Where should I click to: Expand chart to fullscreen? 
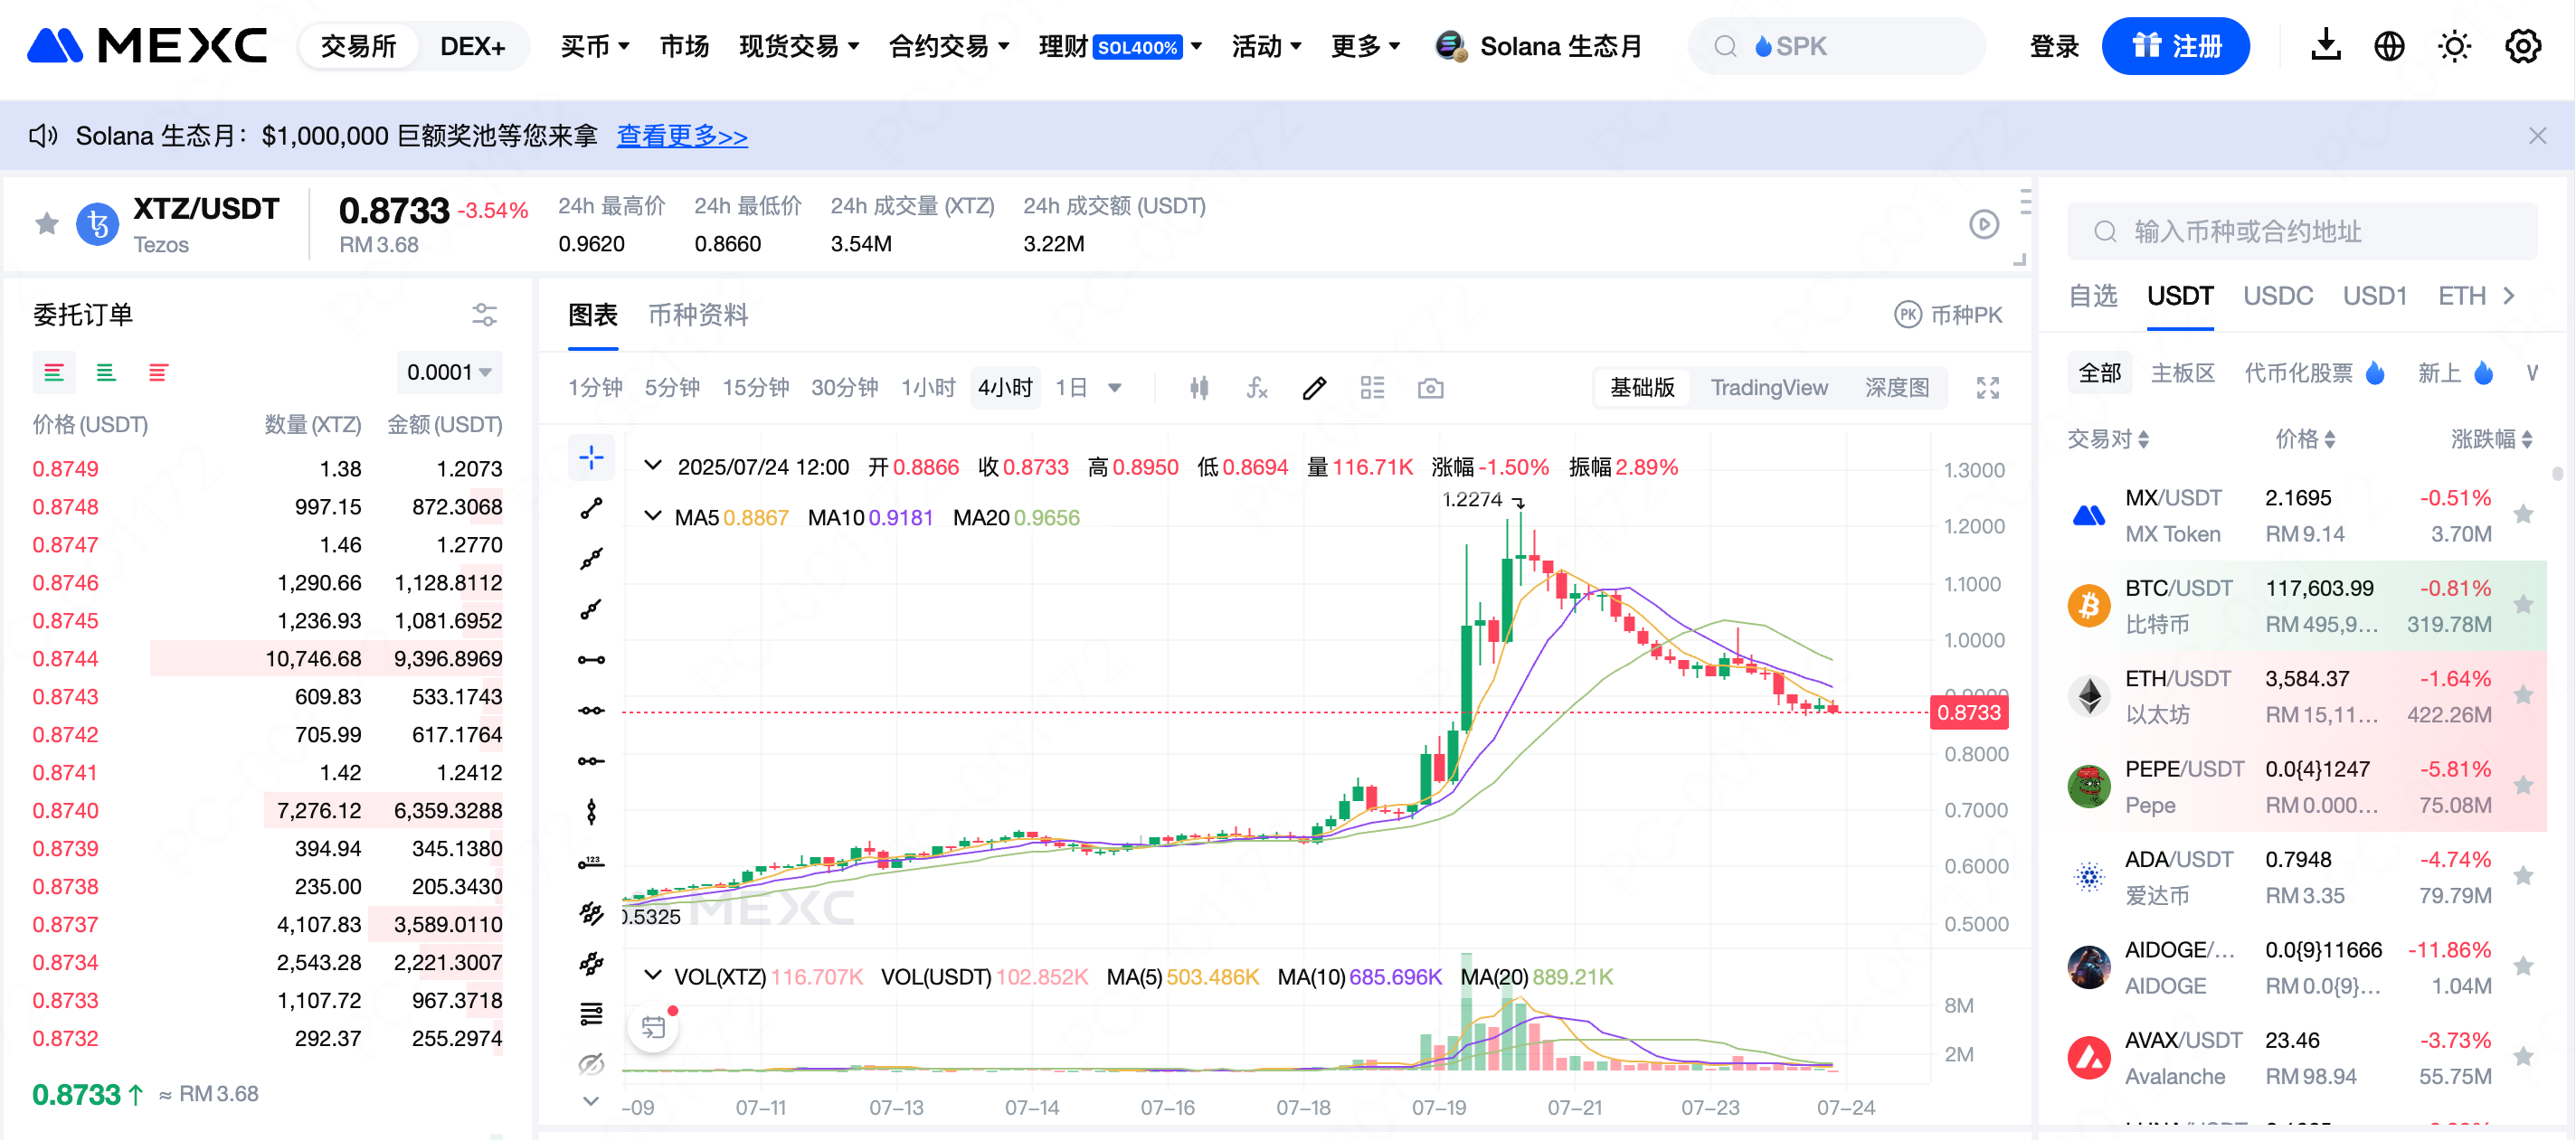(x=1988, y=388)
